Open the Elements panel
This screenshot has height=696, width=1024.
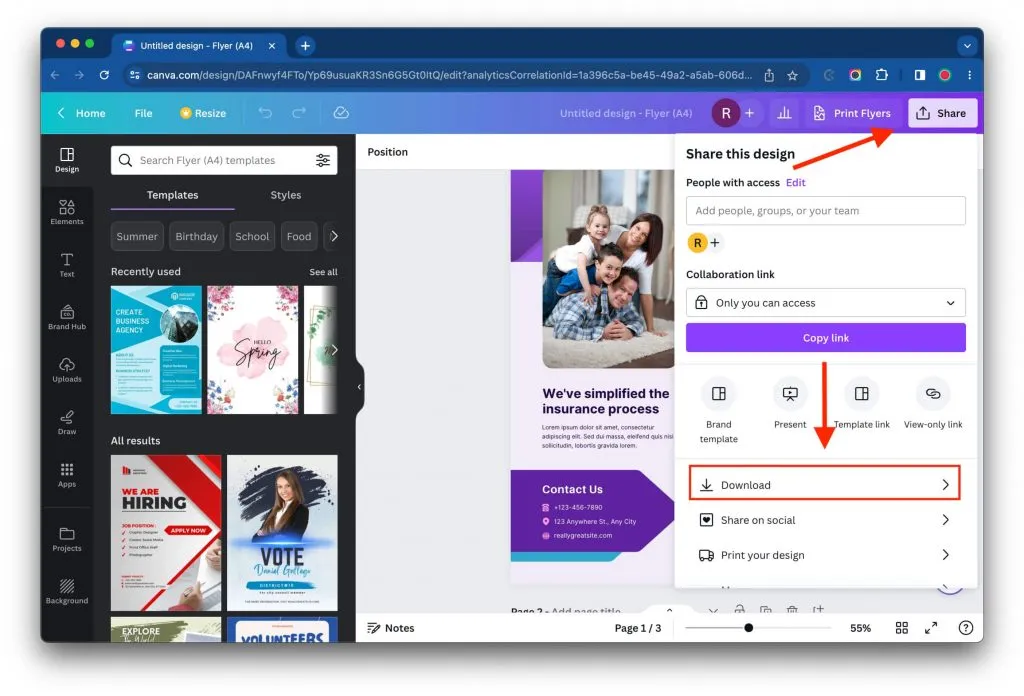pos(67,212)
